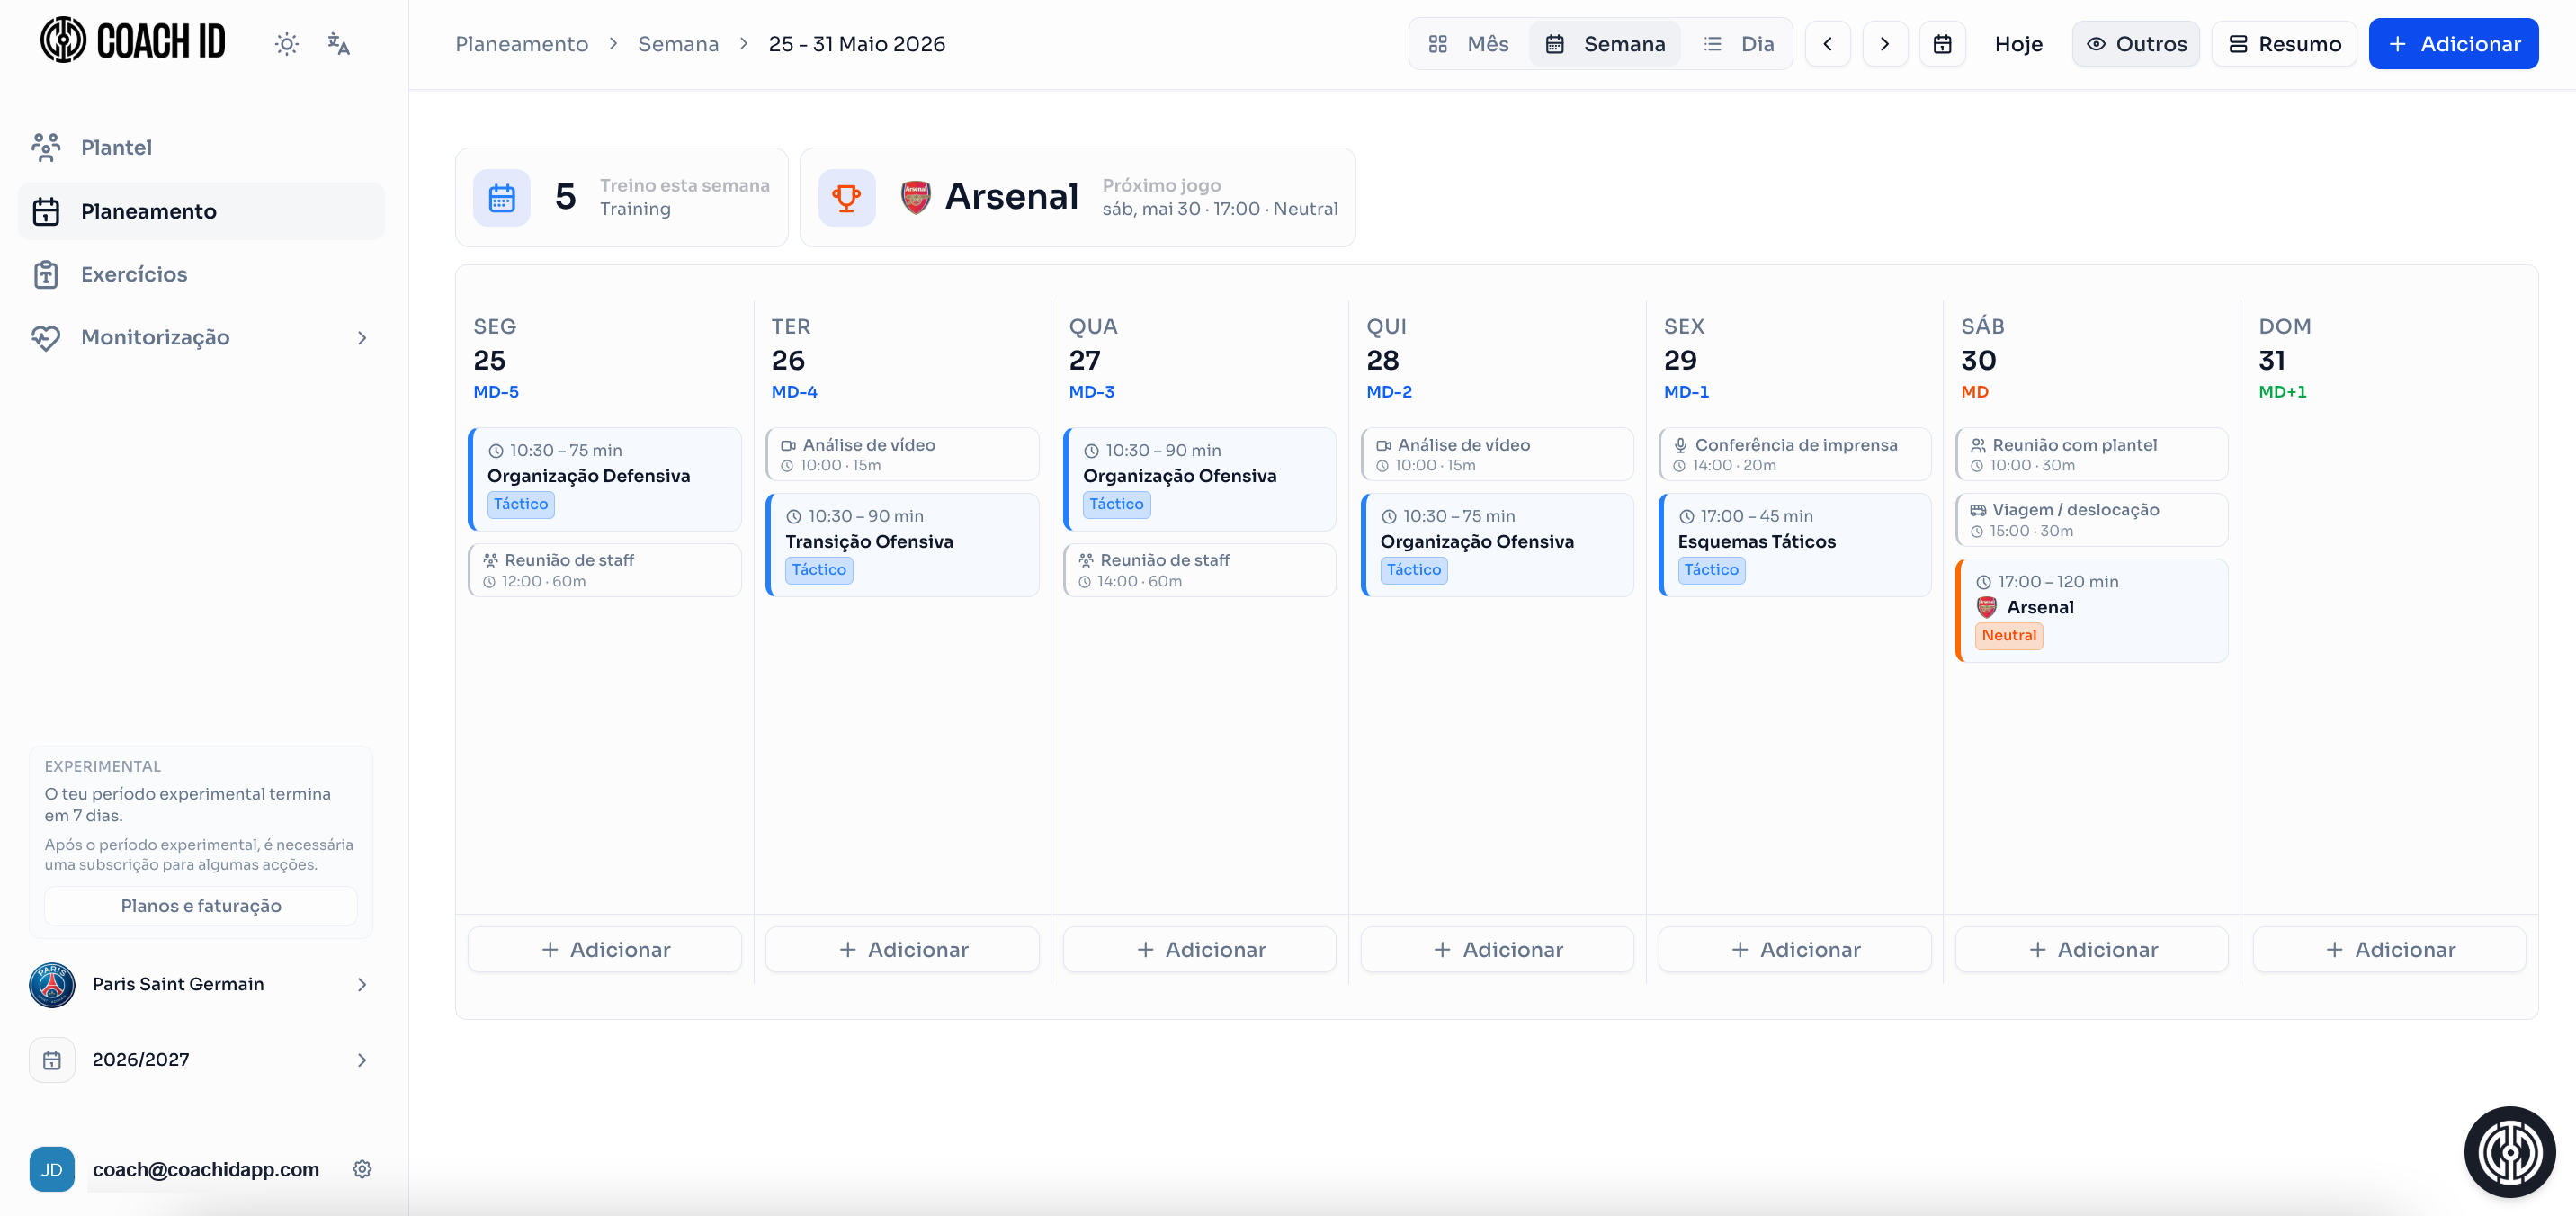The height and width of the screenshot is (1216, 2576).
Task: Add event on Thursday 28 column
Action: point(1497,949)
